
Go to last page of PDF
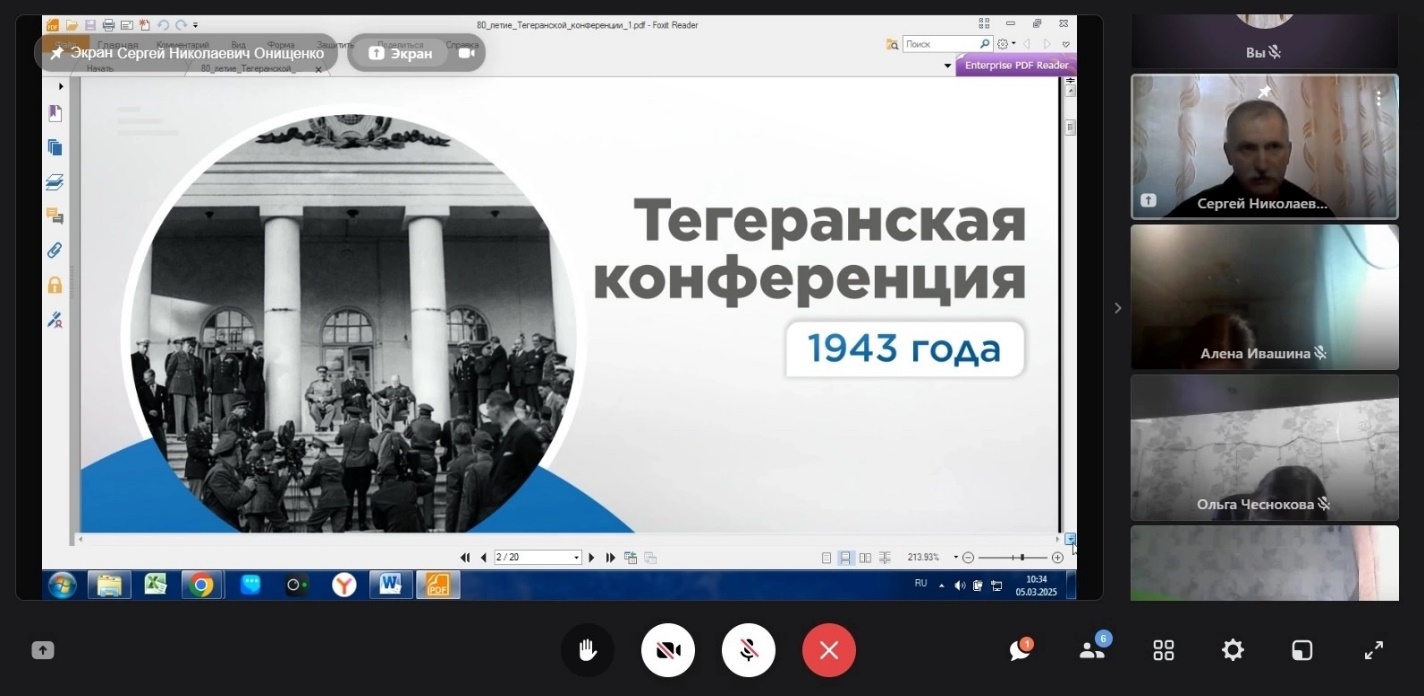611,557
